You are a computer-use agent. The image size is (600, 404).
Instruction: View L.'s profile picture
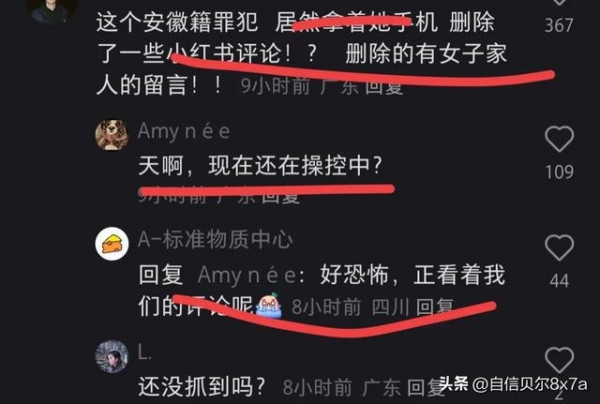(112, 356)
